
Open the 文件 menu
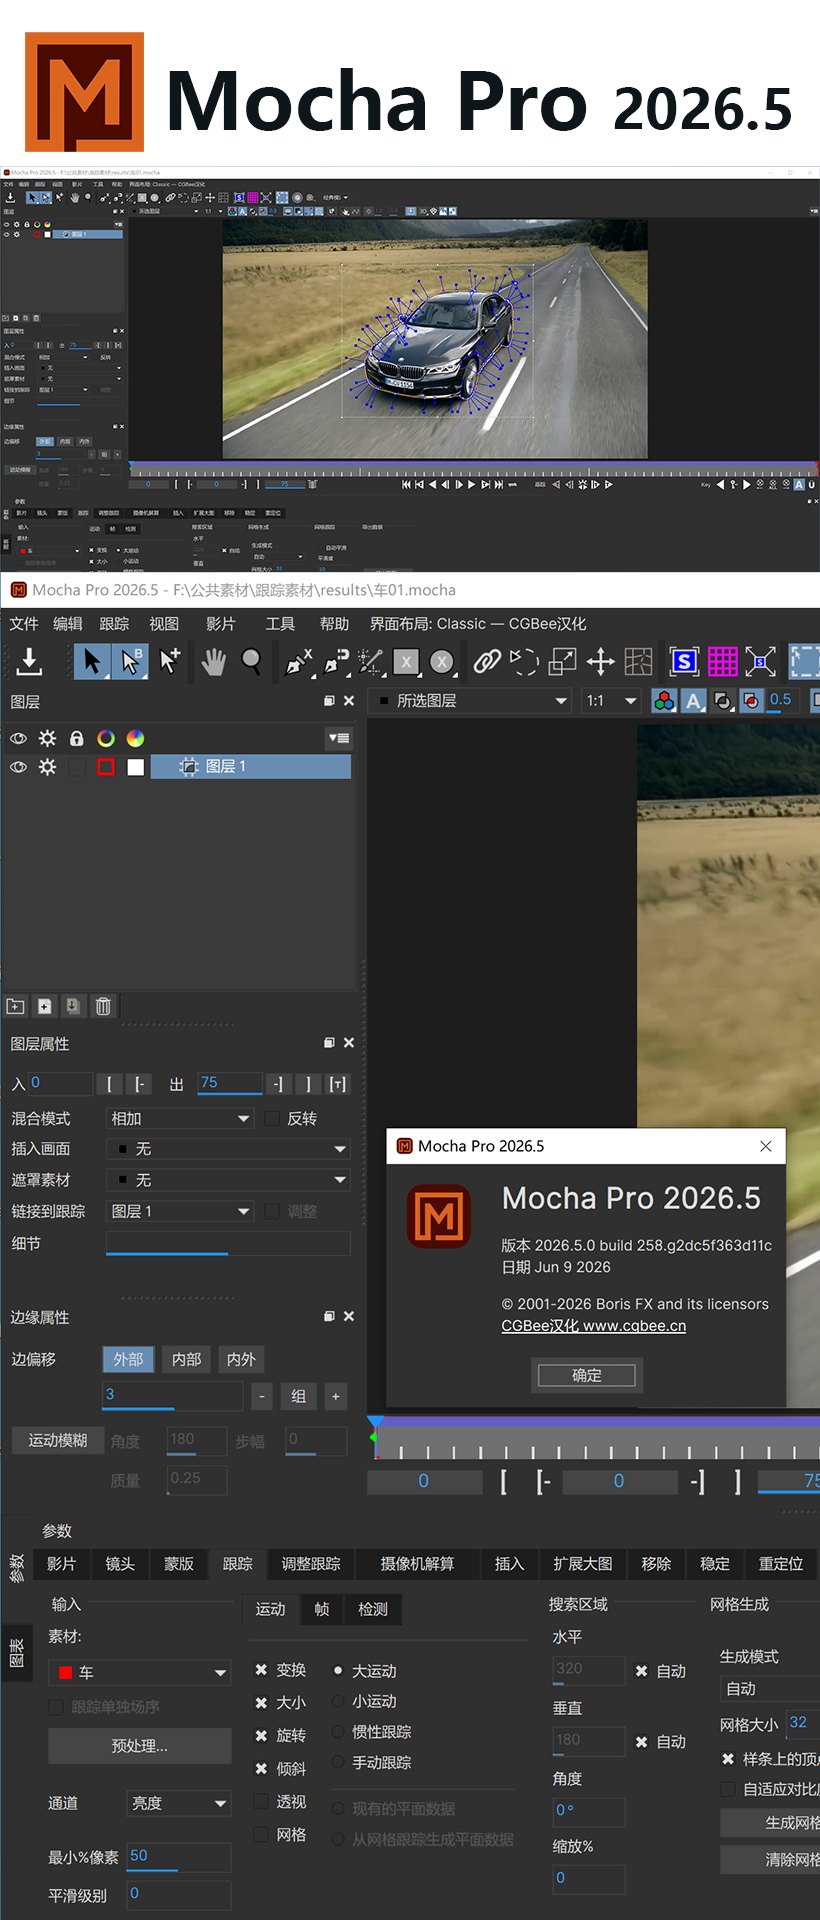coord(24,624)
